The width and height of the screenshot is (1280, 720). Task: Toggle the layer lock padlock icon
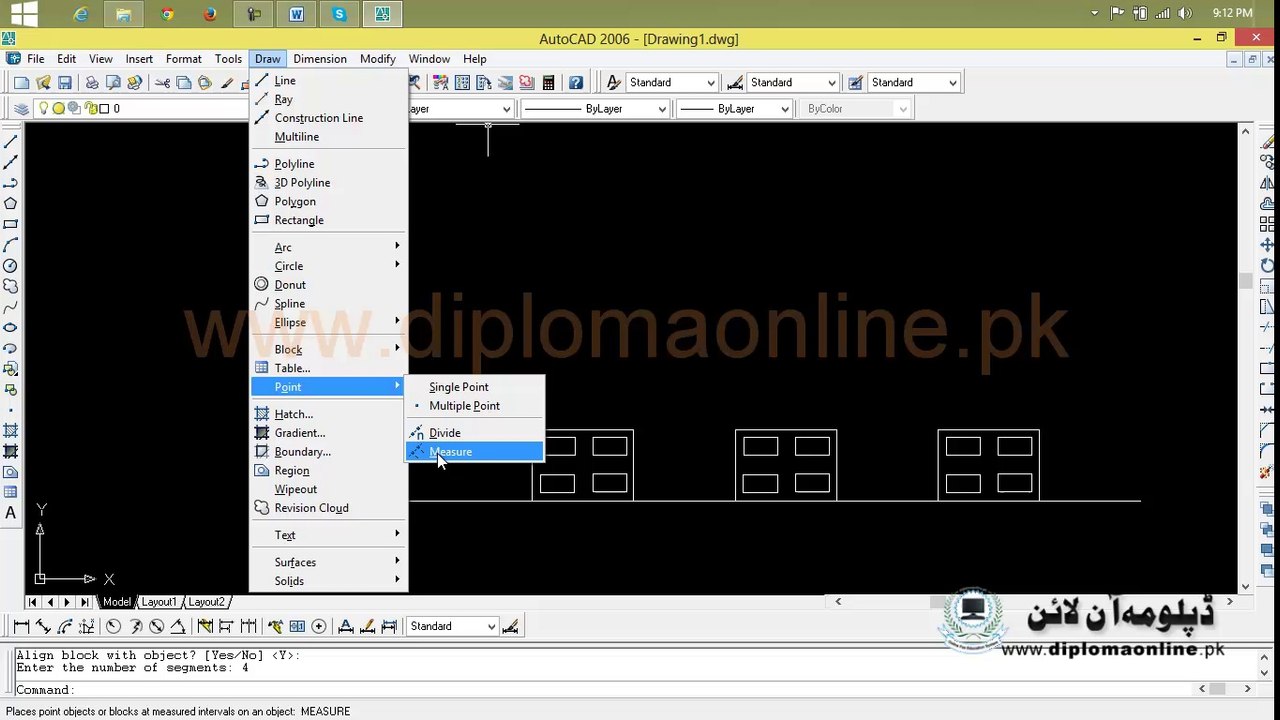91,109
